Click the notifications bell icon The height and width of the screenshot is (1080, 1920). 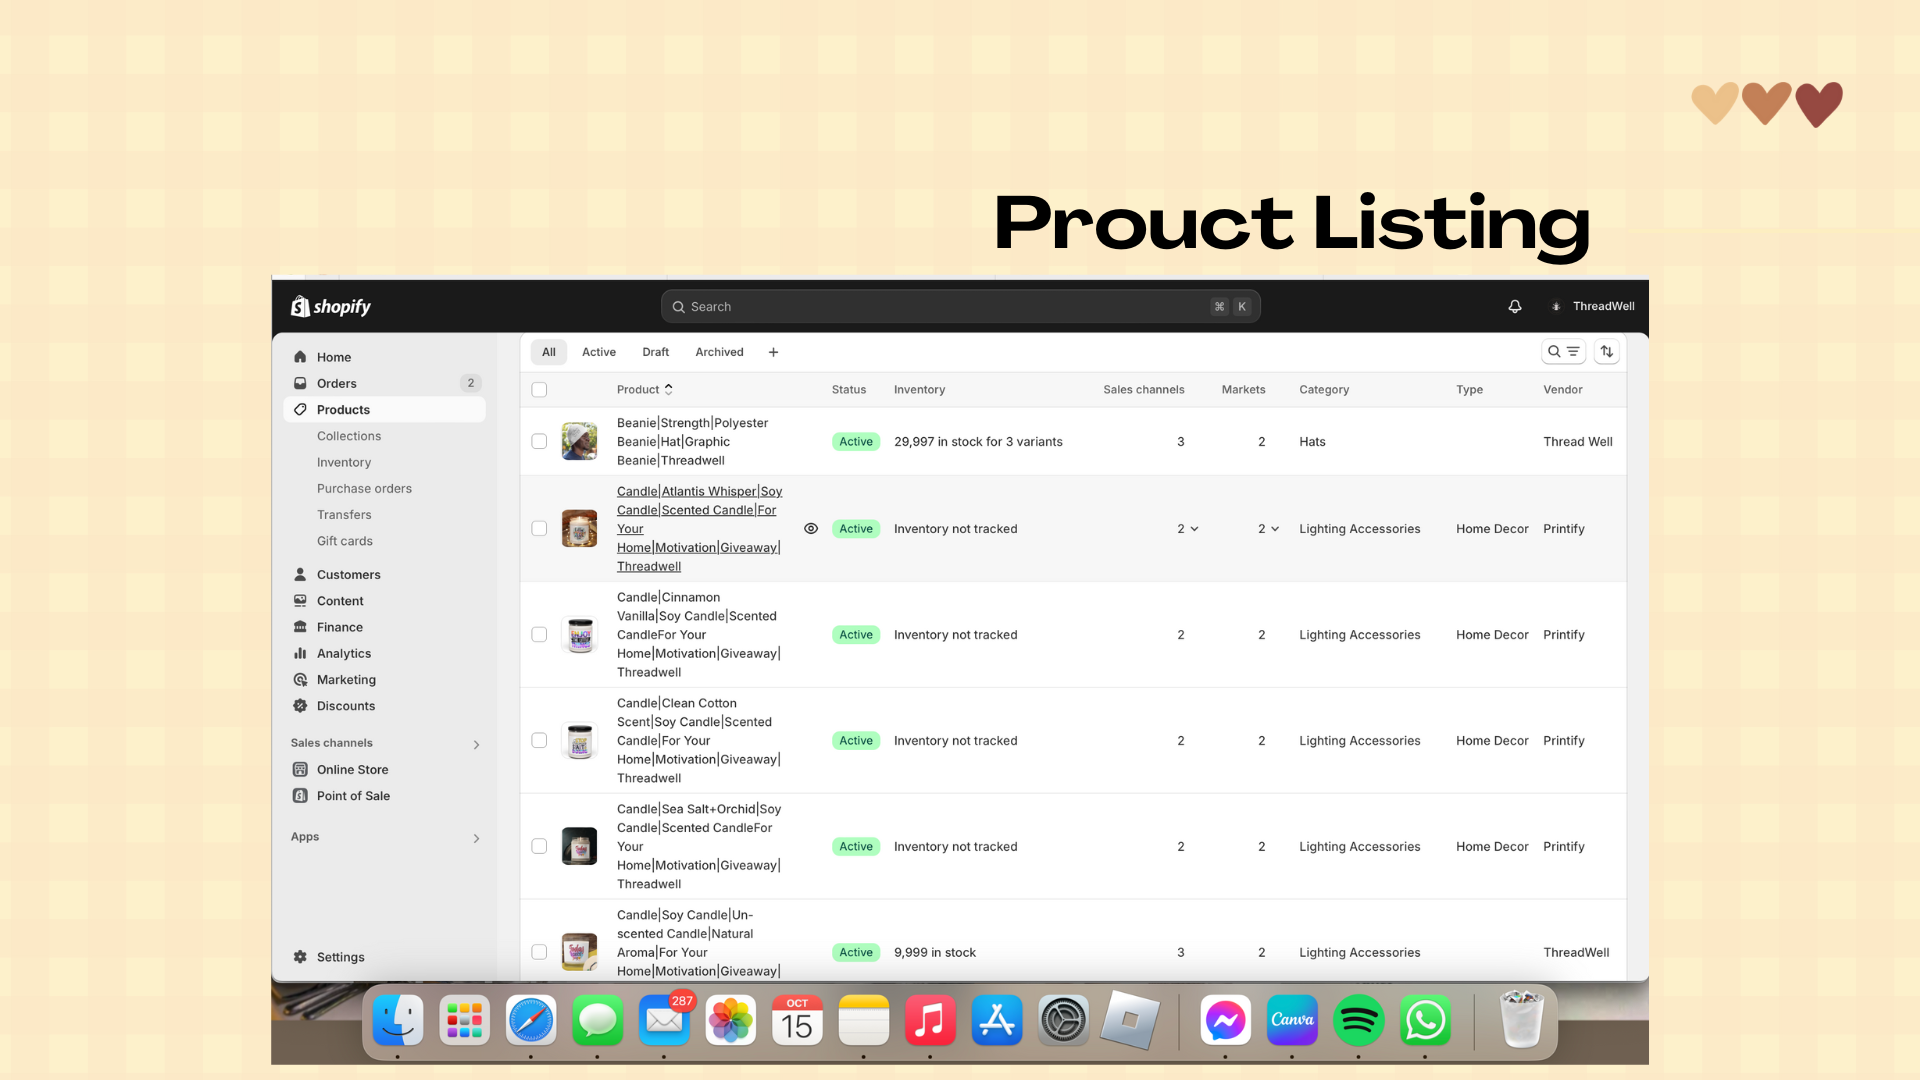pyautogui.click(x=1515, y=307)
